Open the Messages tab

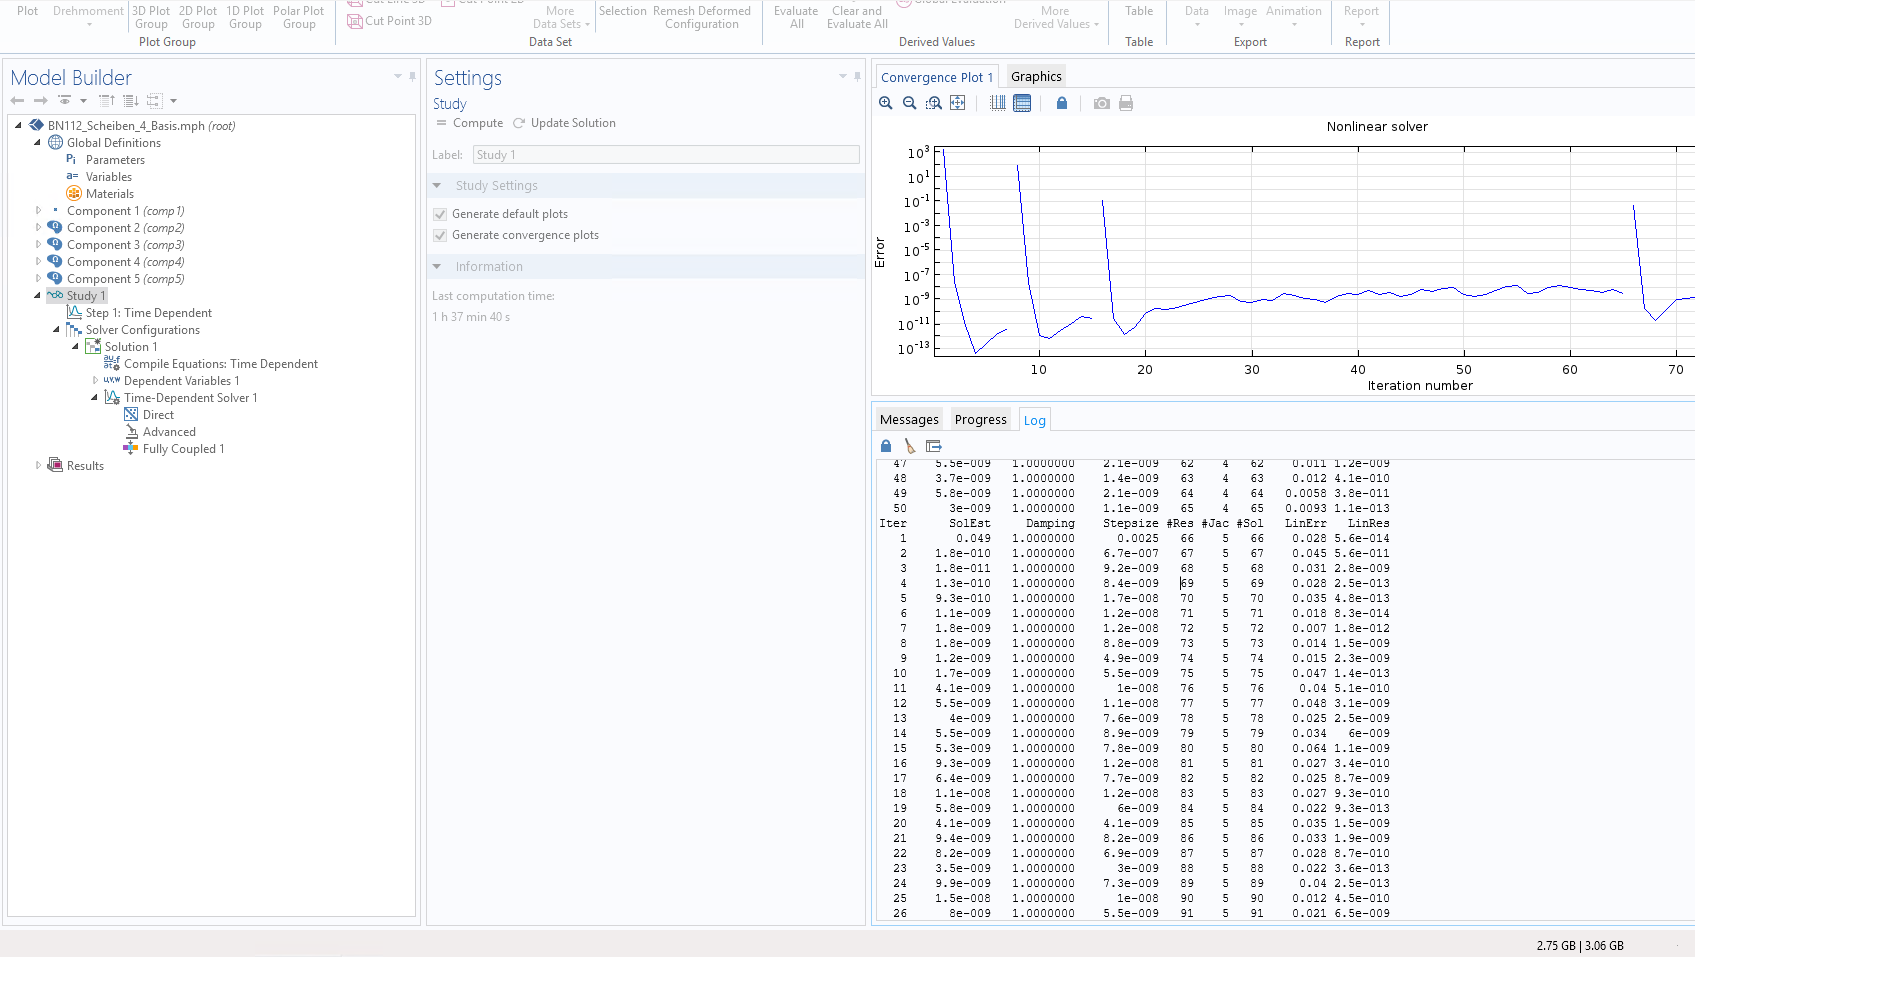(x=909, y=420)
